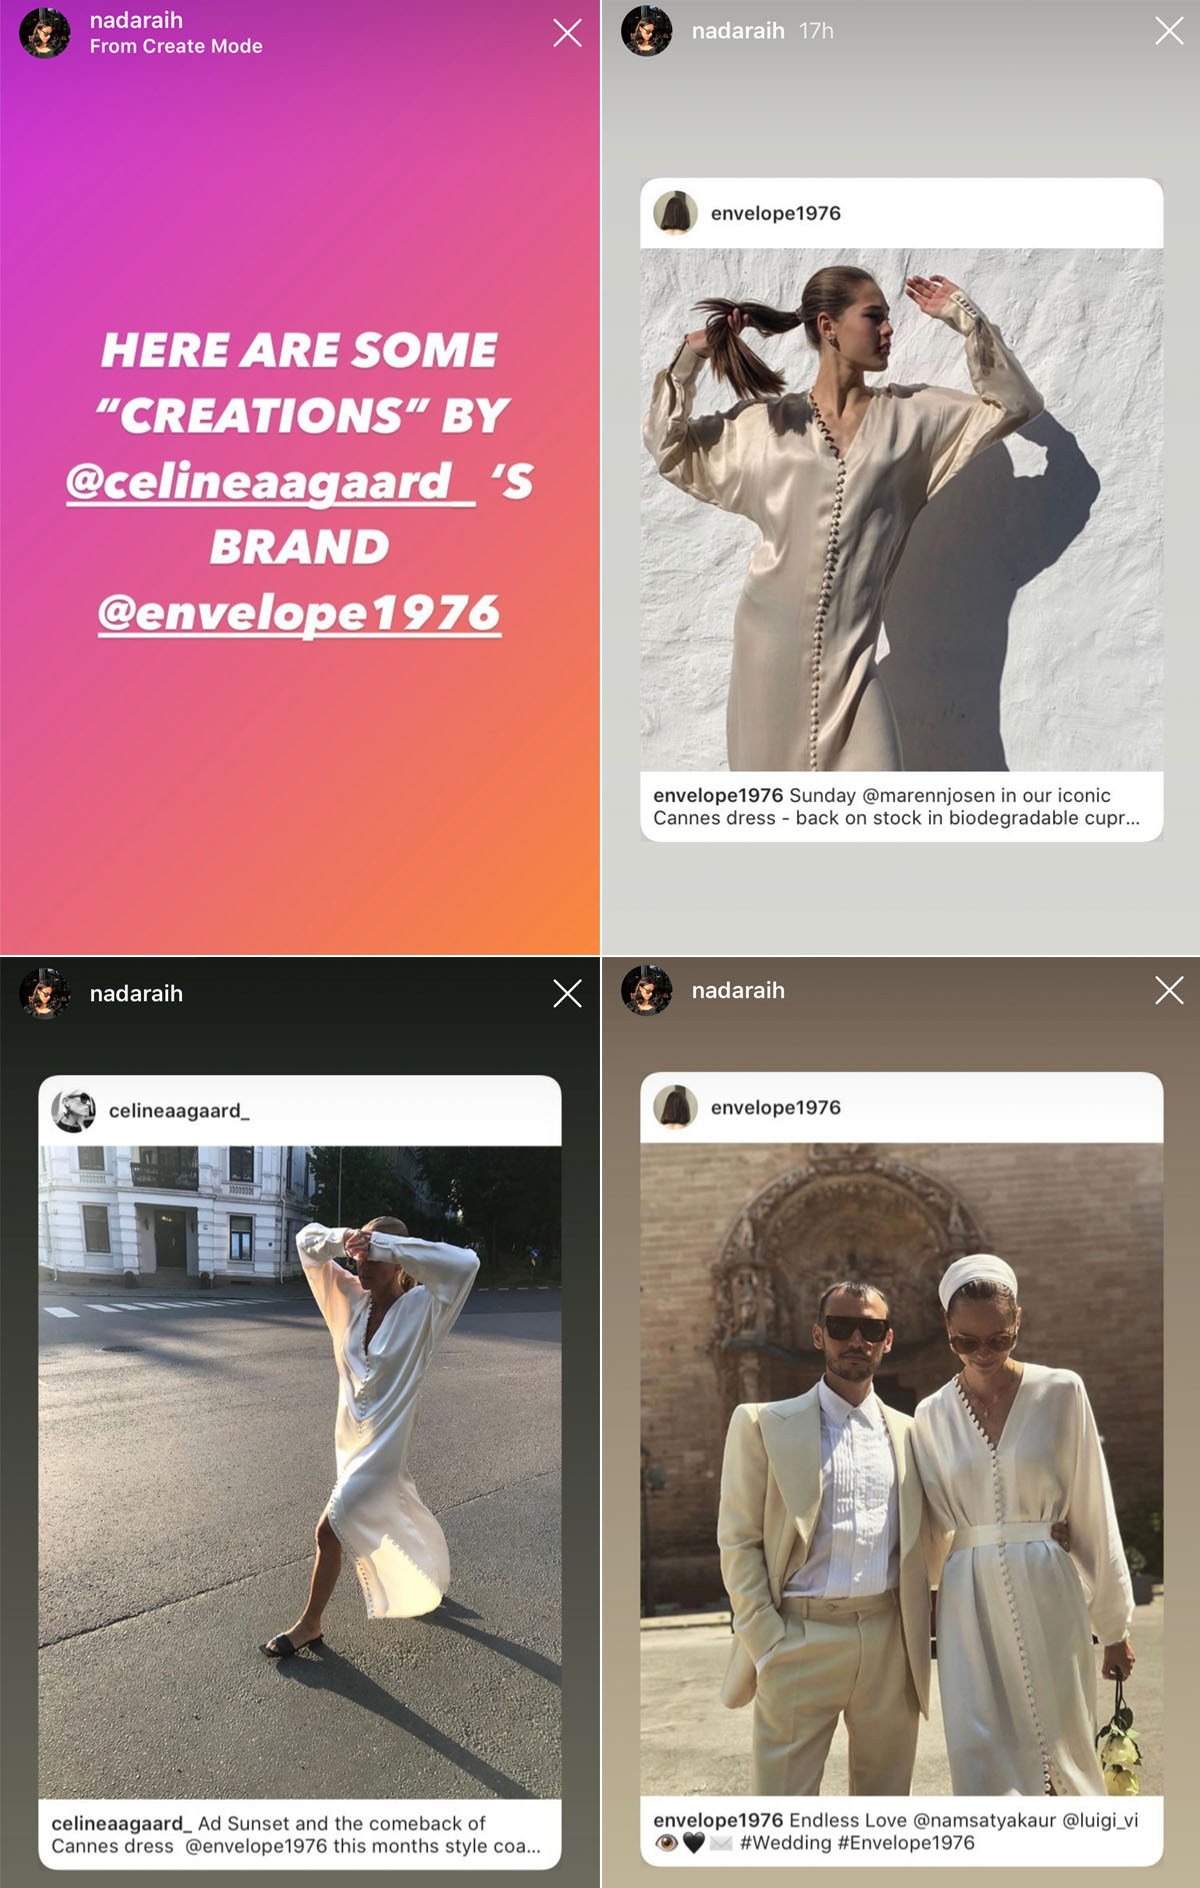The width and height of the screenshot is (1200, 1888).
Task: Close the 17h story with X icon
Action: 1169,30
